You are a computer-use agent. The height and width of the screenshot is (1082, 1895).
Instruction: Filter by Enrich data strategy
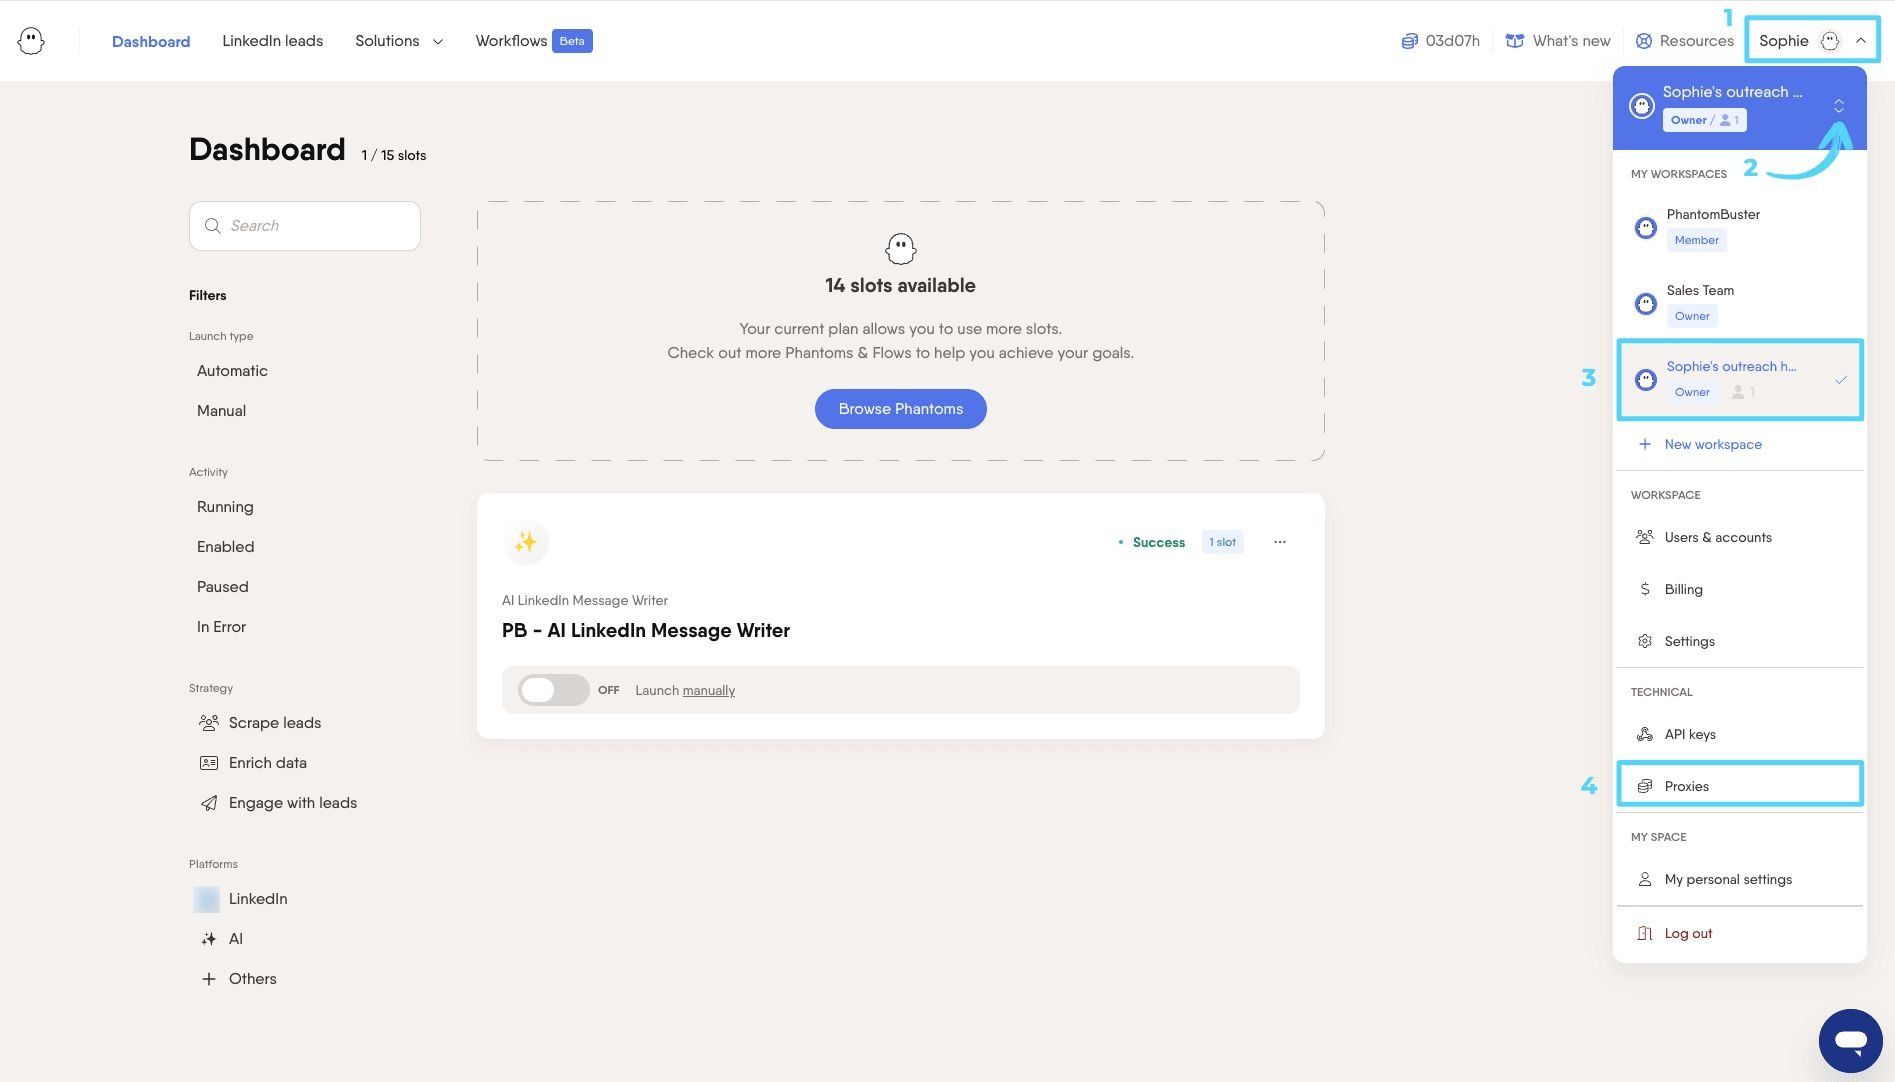click(x=253, y=763)
